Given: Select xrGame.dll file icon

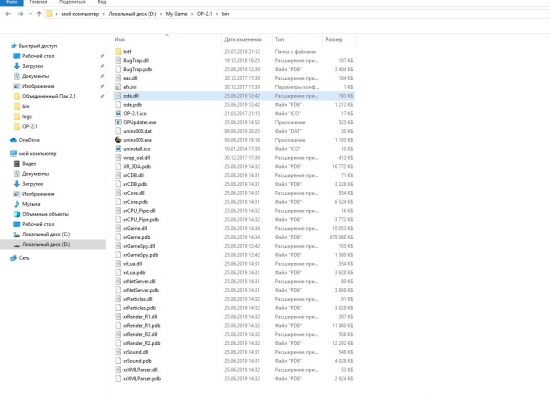Looking at the screenshot, I should coord(118,228).
